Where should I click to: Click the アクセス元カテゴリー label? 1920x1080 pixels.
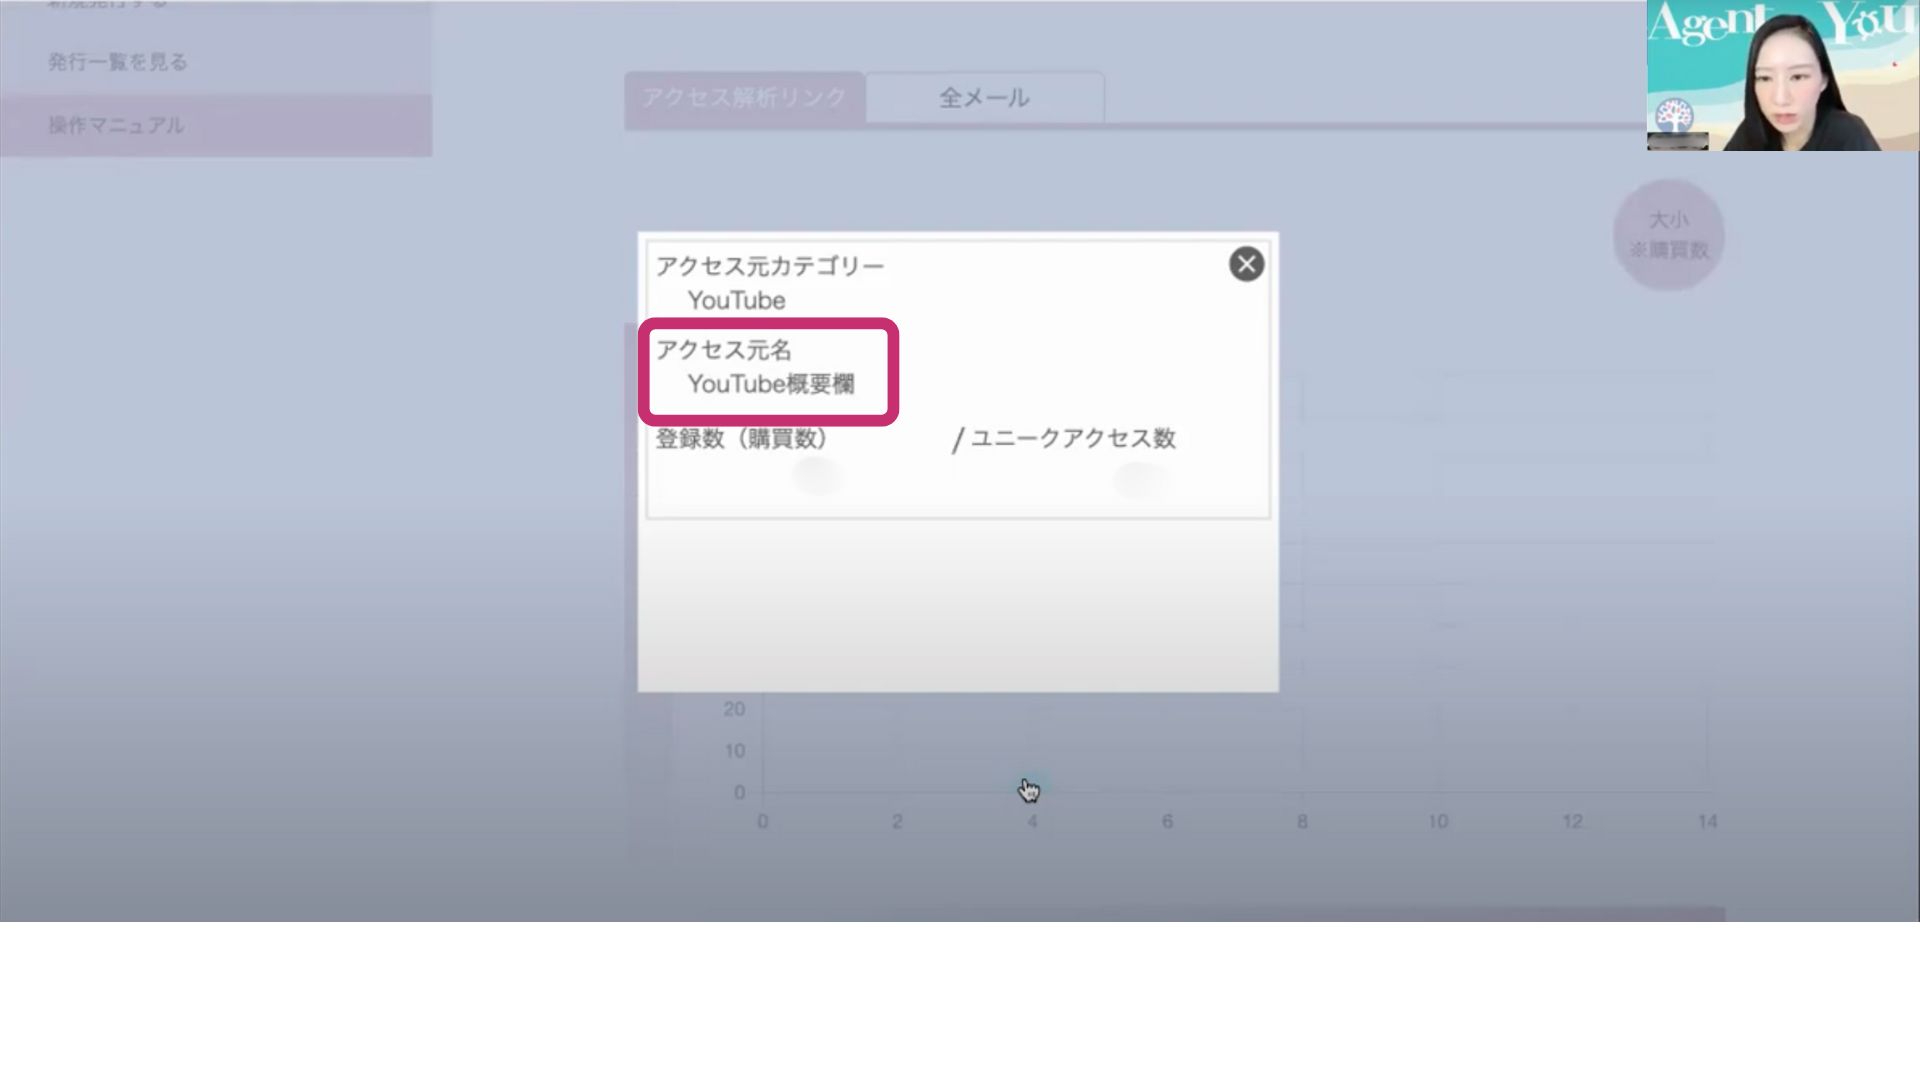tap(770, 266)
